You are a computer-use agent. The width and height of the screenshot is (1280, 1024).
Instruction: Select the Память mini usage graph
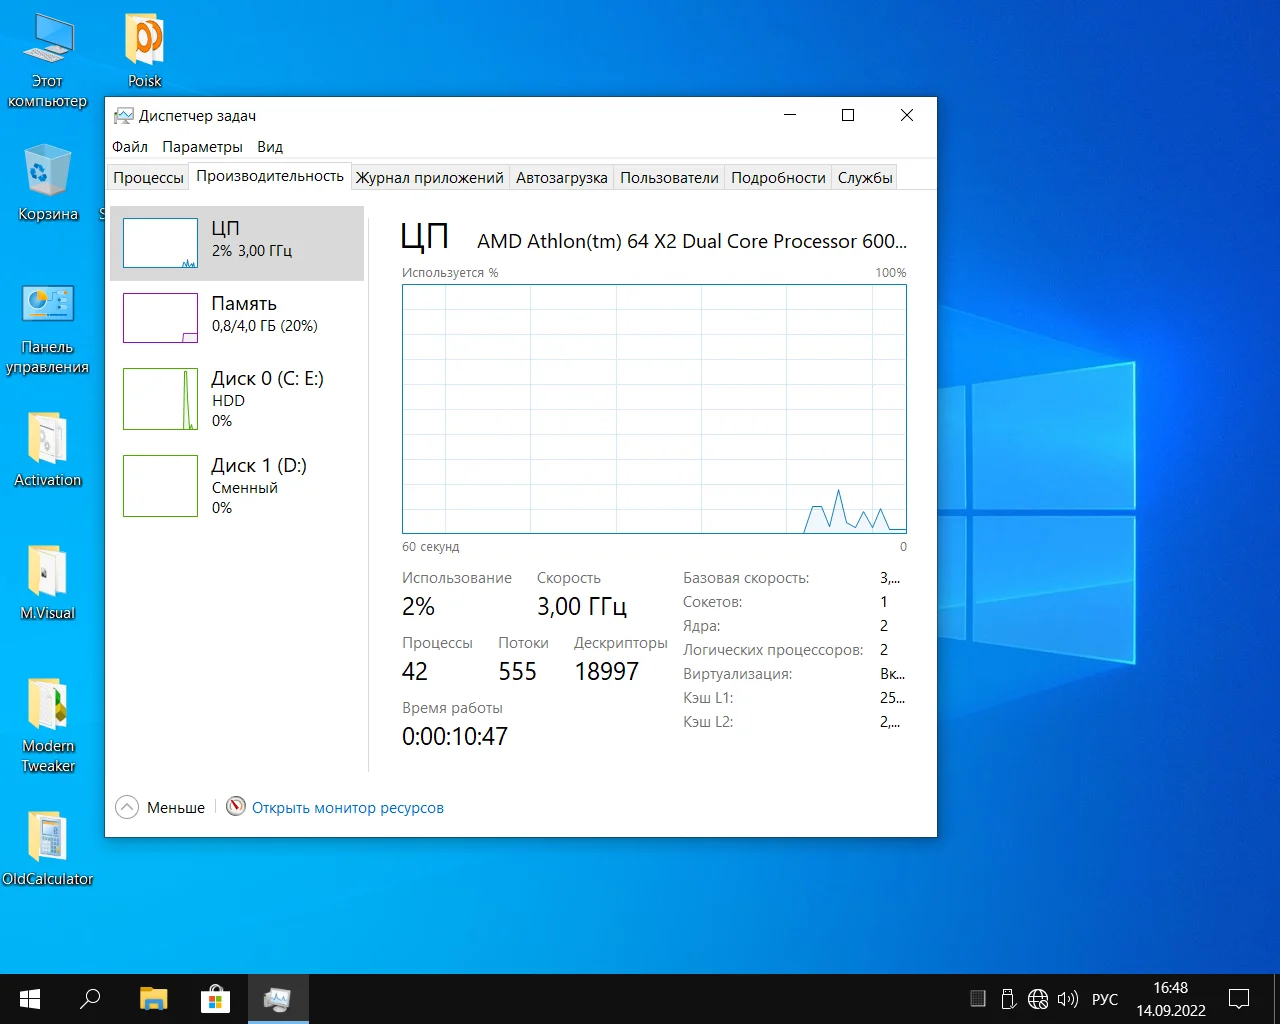160,318
